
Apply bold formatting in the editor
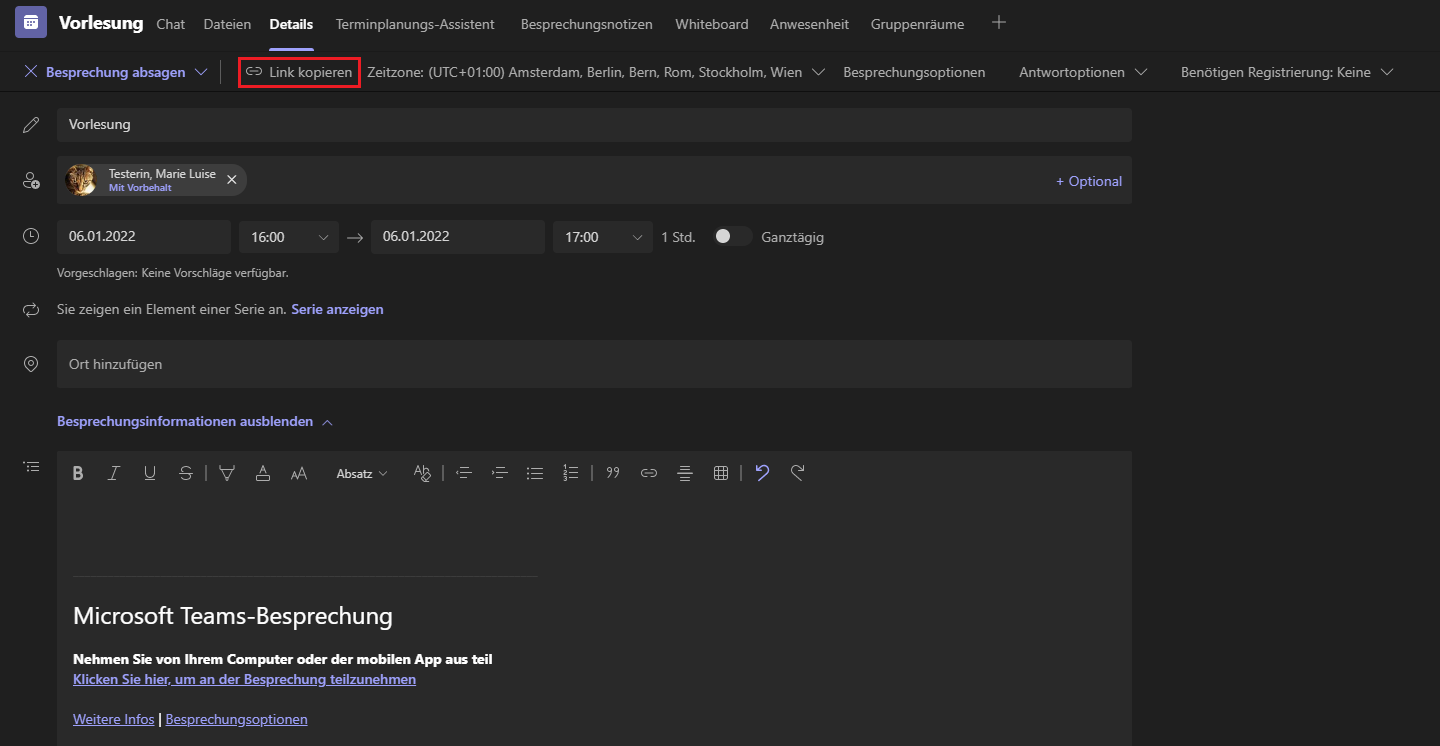coord(78,473)
